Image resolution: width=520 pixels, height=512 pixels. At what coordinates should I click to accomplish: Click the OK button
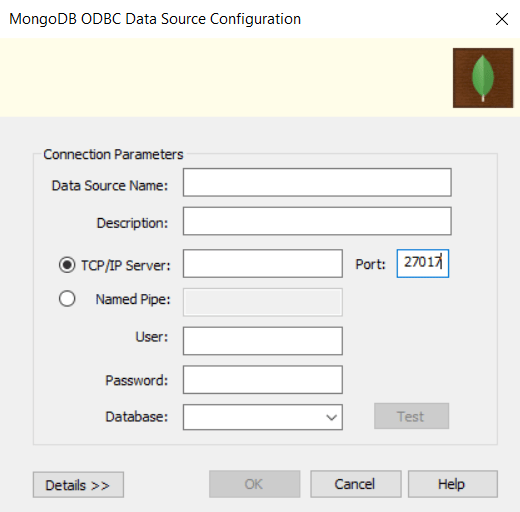254,484
